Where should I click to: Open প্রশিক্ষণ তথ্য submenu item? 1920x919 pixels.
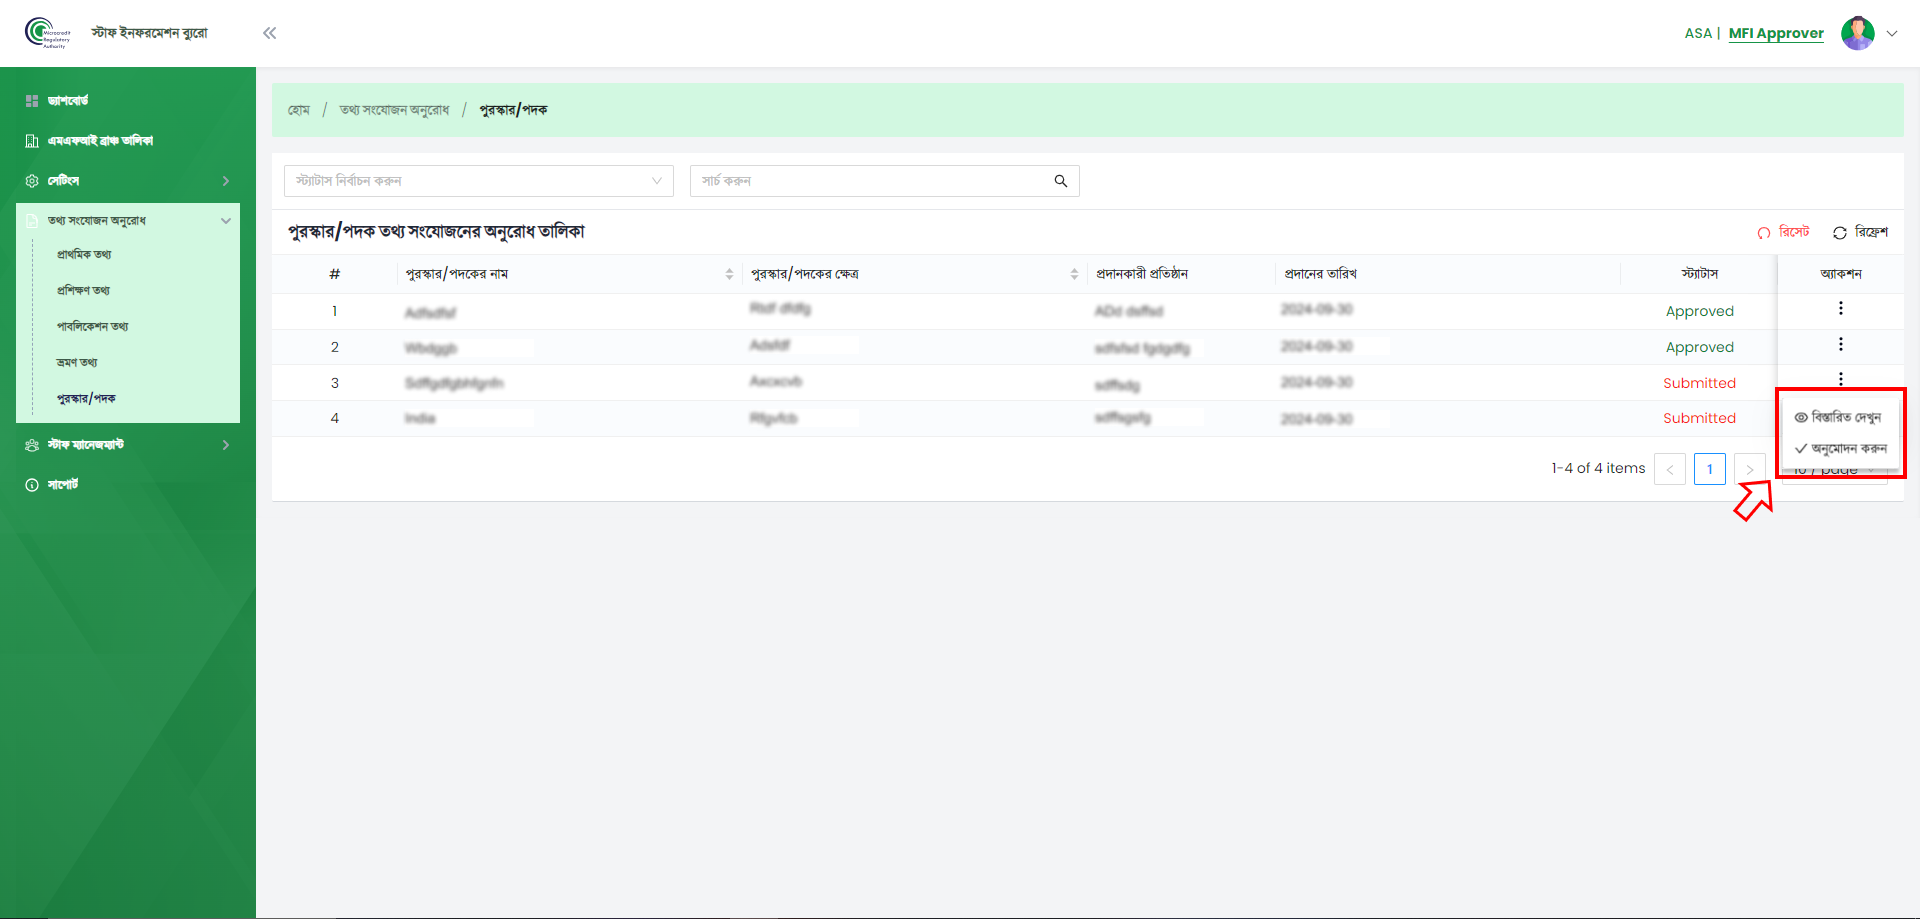83,291
